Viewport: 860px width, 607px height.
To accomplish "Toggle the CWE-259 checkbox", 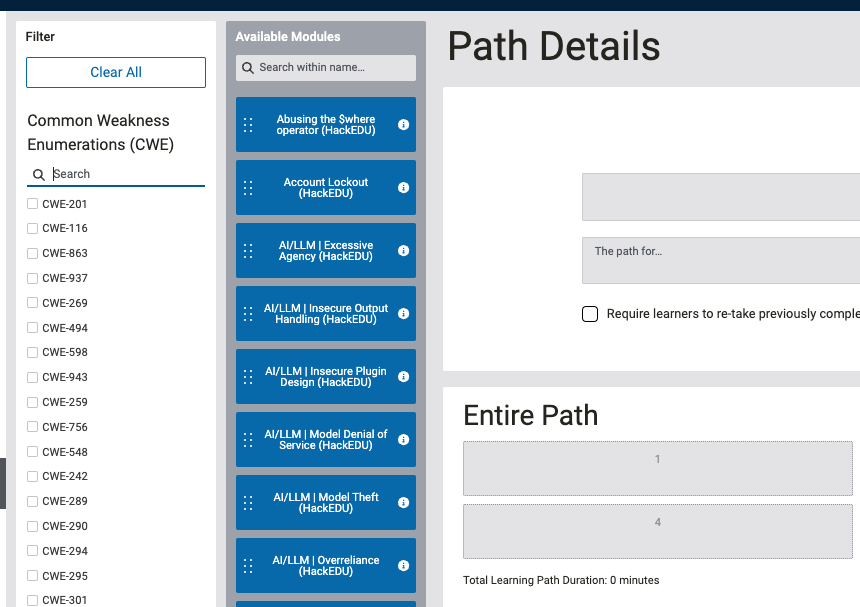I will point(32,402).
